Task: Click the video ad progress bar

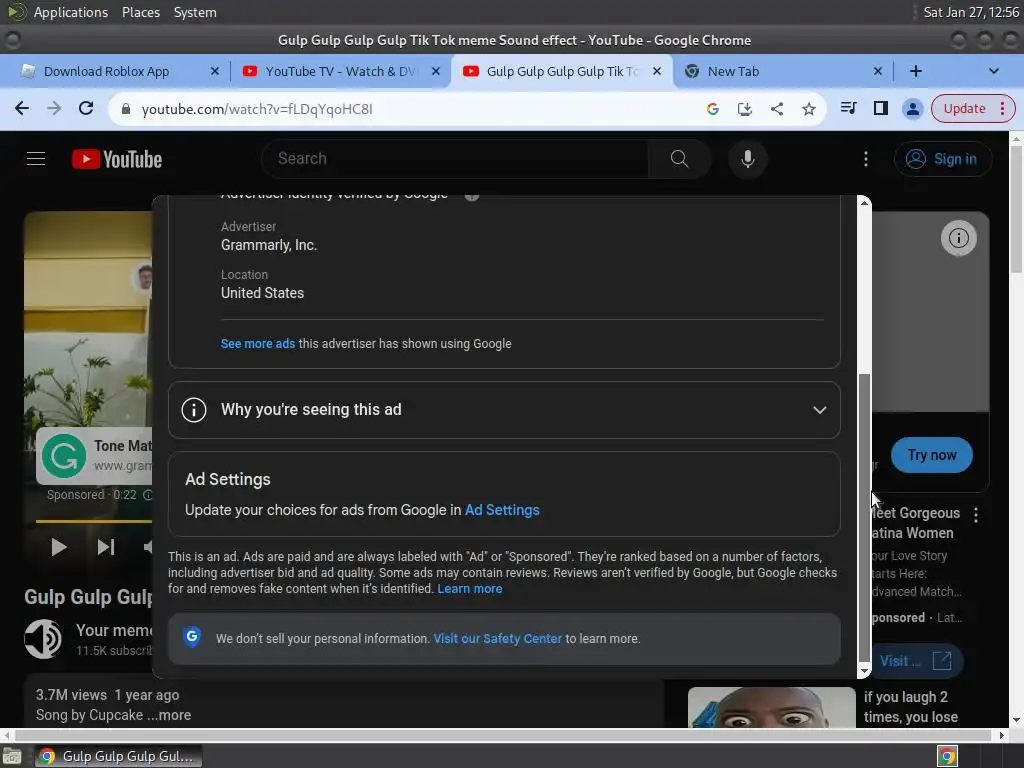Action: click(94, 520)
